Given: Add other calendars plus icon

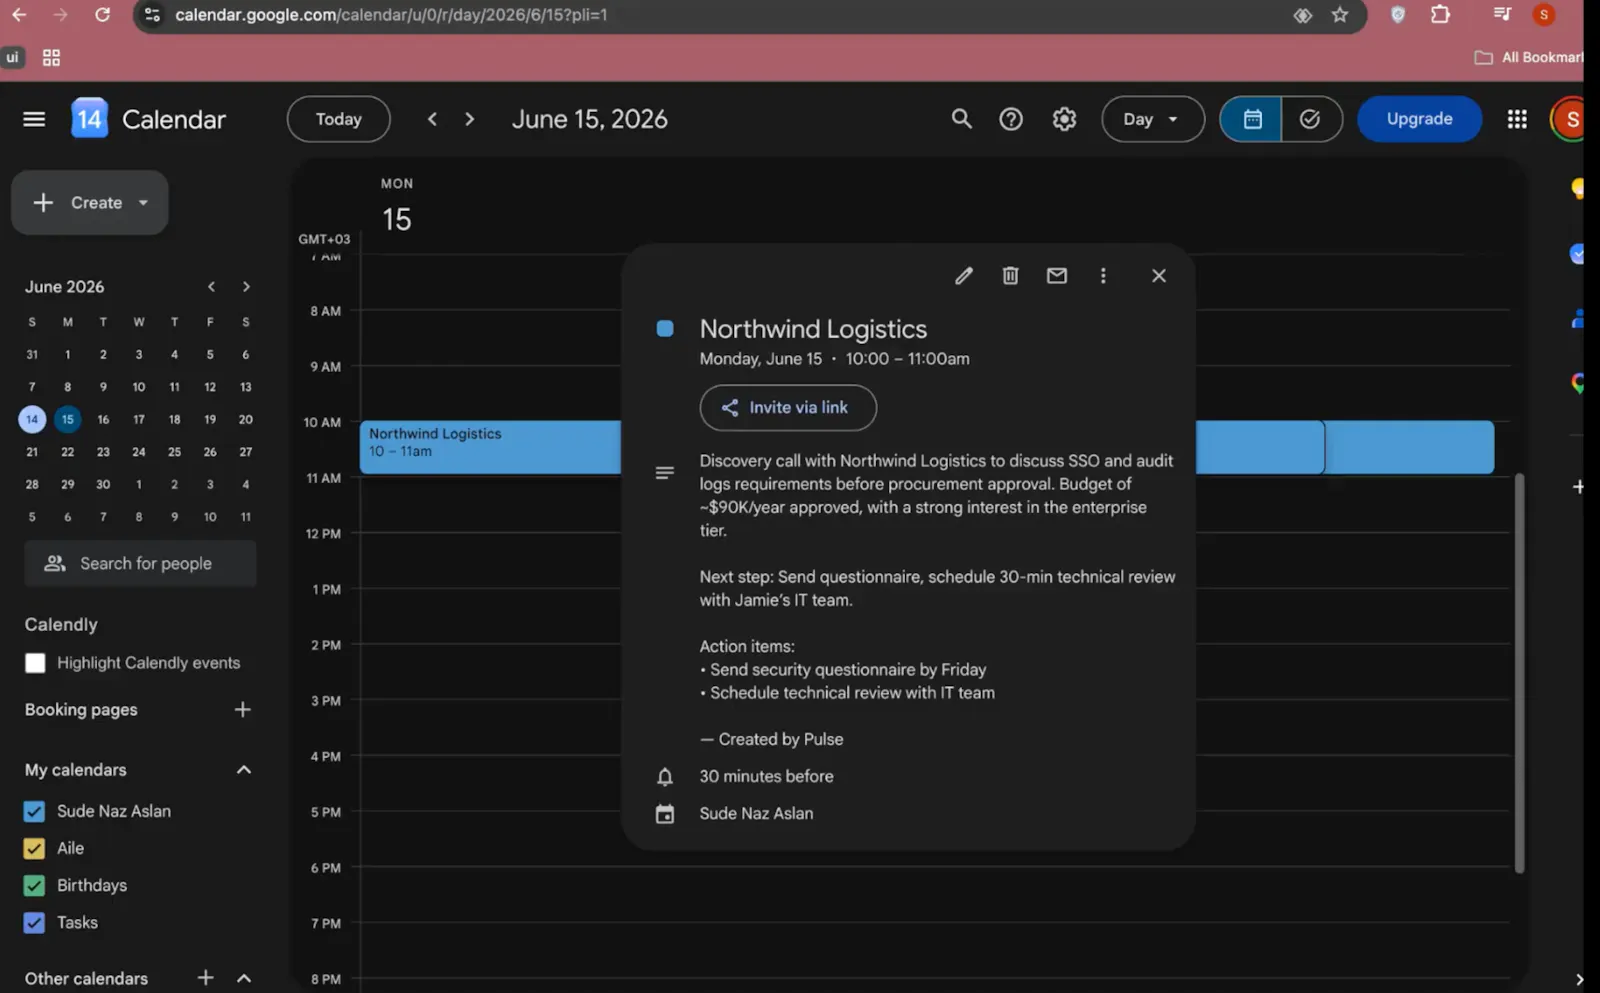Looking at the screenshot, I should [205, 978].
